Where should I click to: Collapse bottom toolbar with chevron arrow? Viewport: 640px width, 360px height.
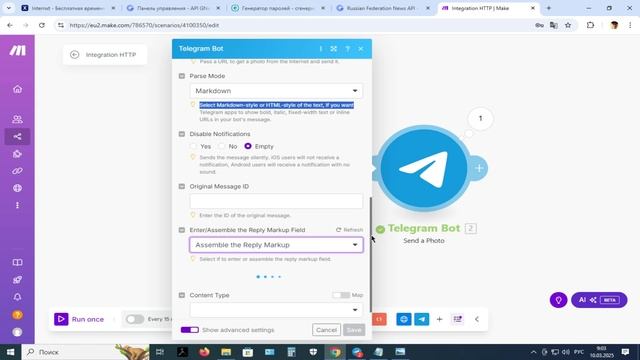[477, 319]
